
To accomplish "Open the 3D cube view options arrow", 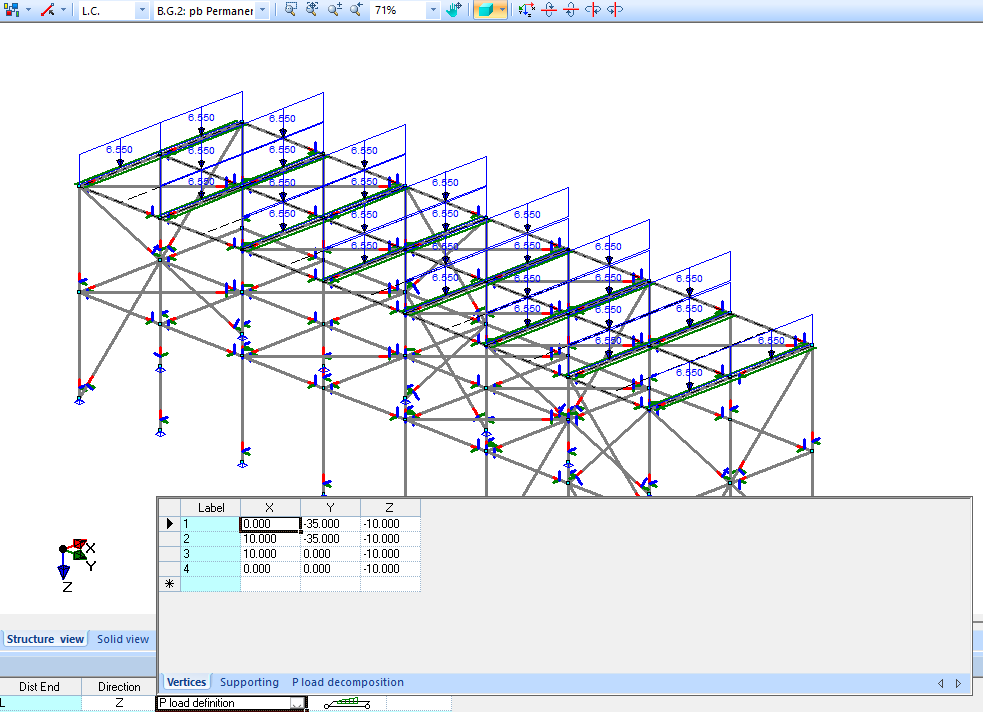I will [x=502, y=10].
